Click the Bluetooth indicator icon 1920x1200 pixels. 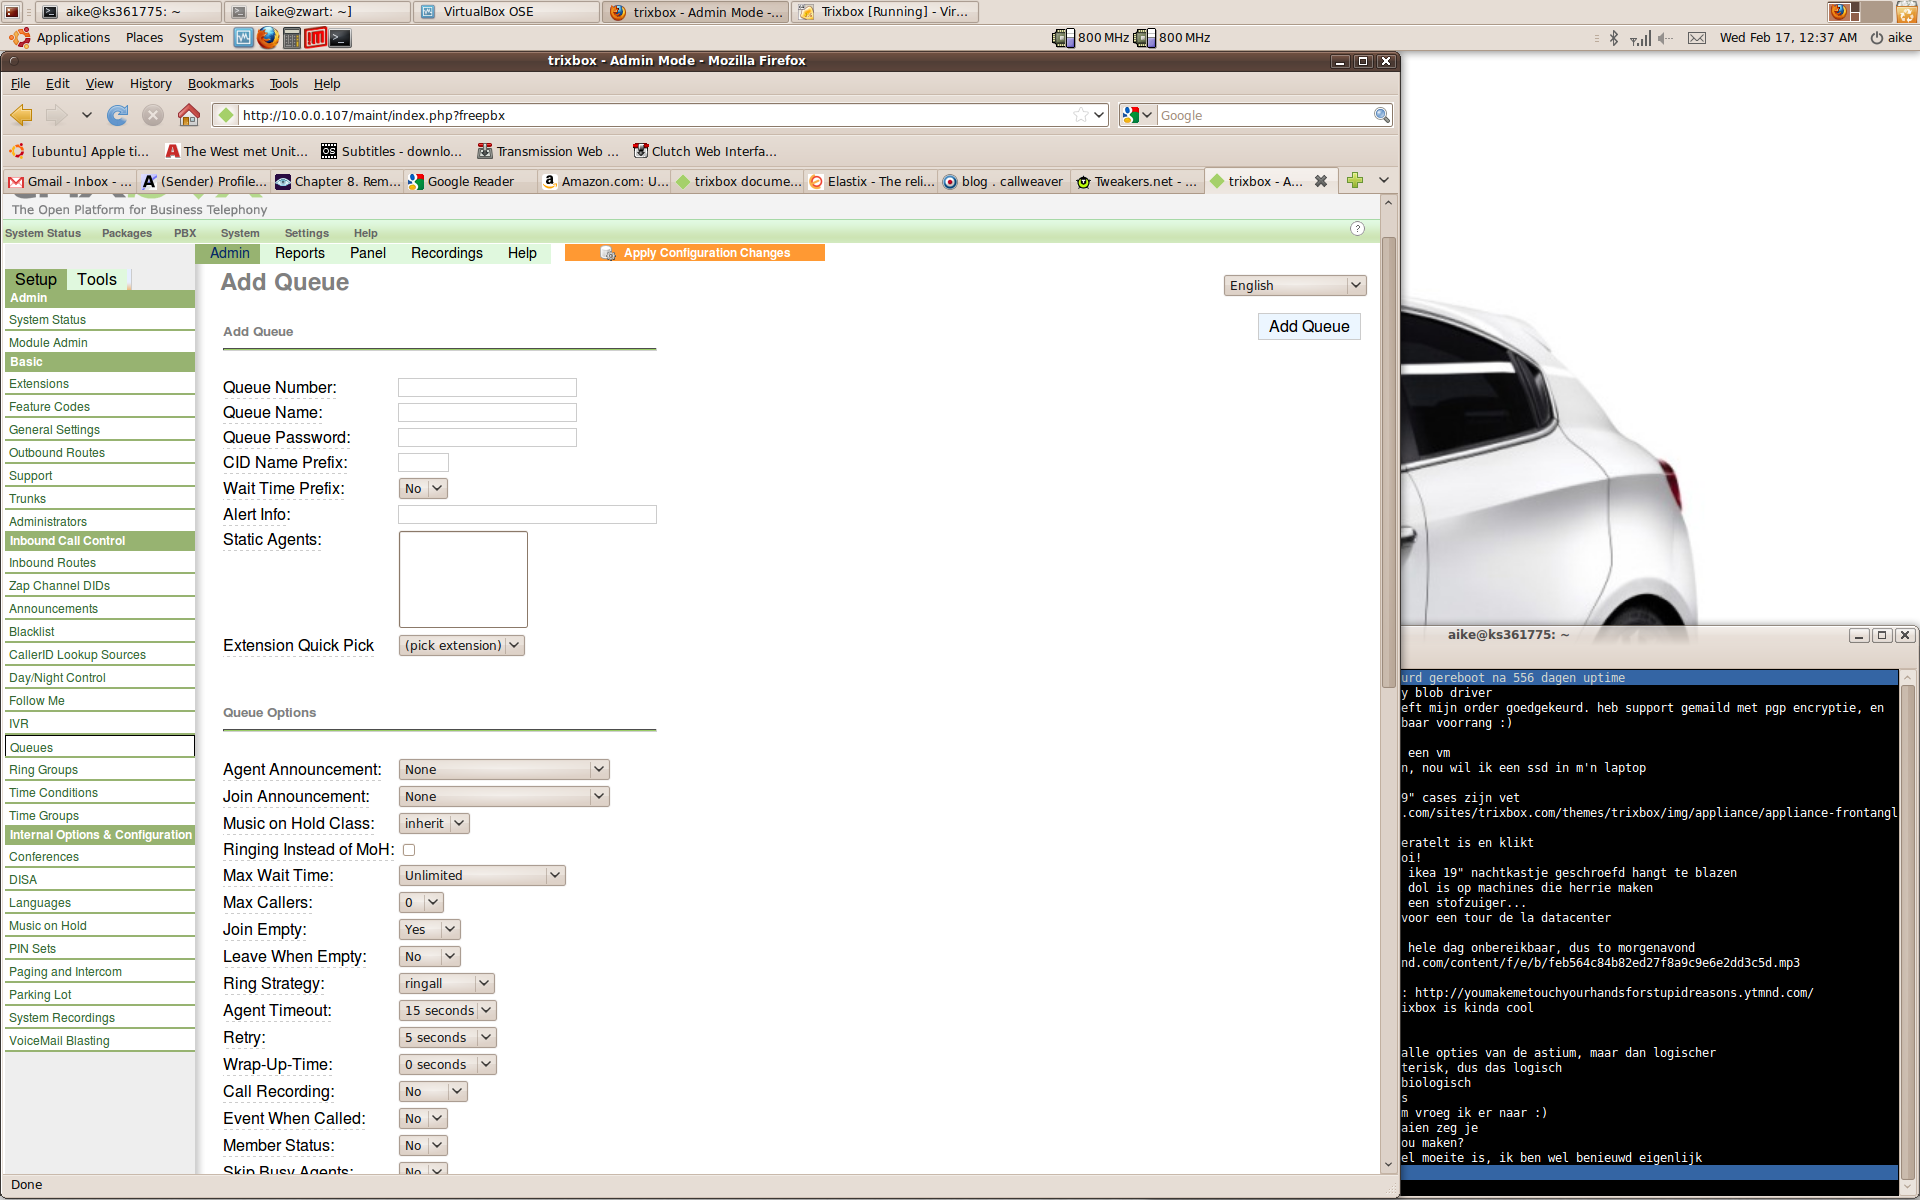1613,38
